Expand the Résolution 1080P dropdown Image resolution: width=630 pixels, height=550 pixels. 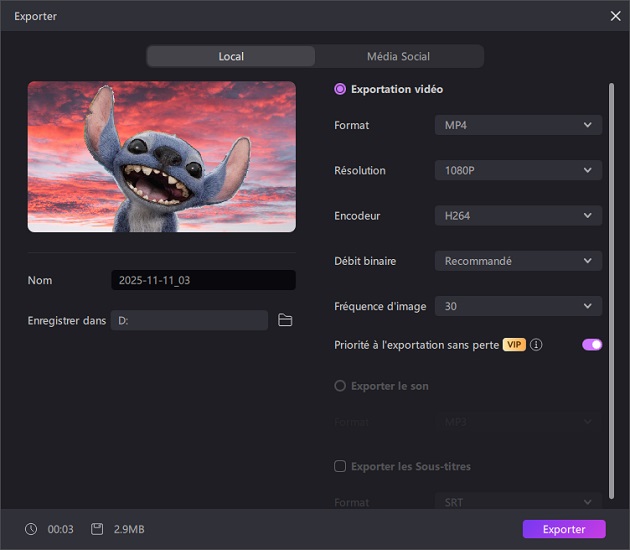pos(518,170)
